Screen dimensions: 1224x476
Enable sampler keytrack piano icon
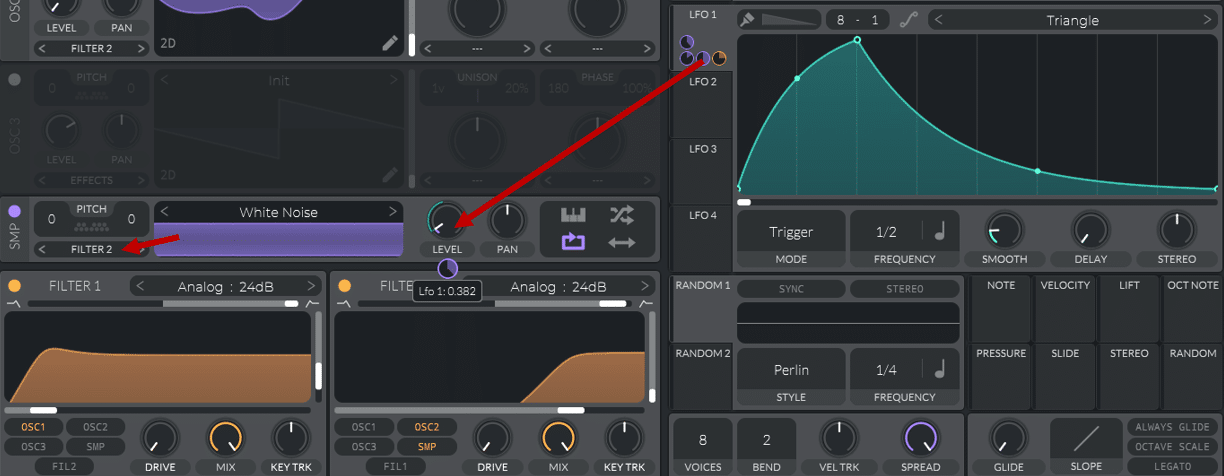point(573,215)
